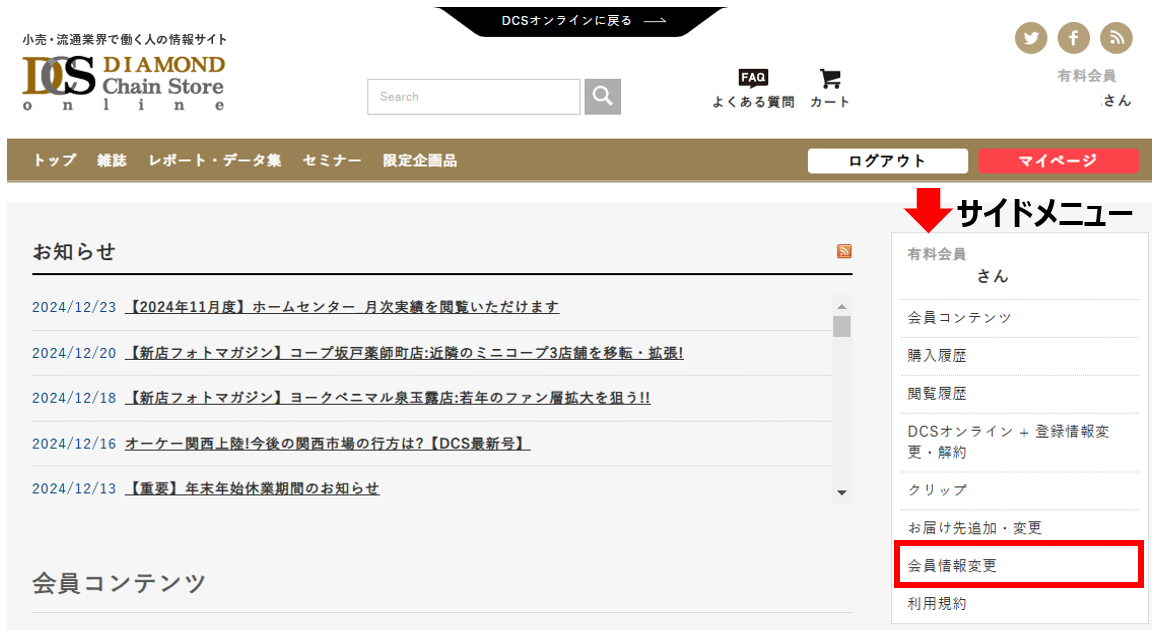Open 購入履歴 from the side menu
The image size is (1153, 631).
[x=937, y=356]
